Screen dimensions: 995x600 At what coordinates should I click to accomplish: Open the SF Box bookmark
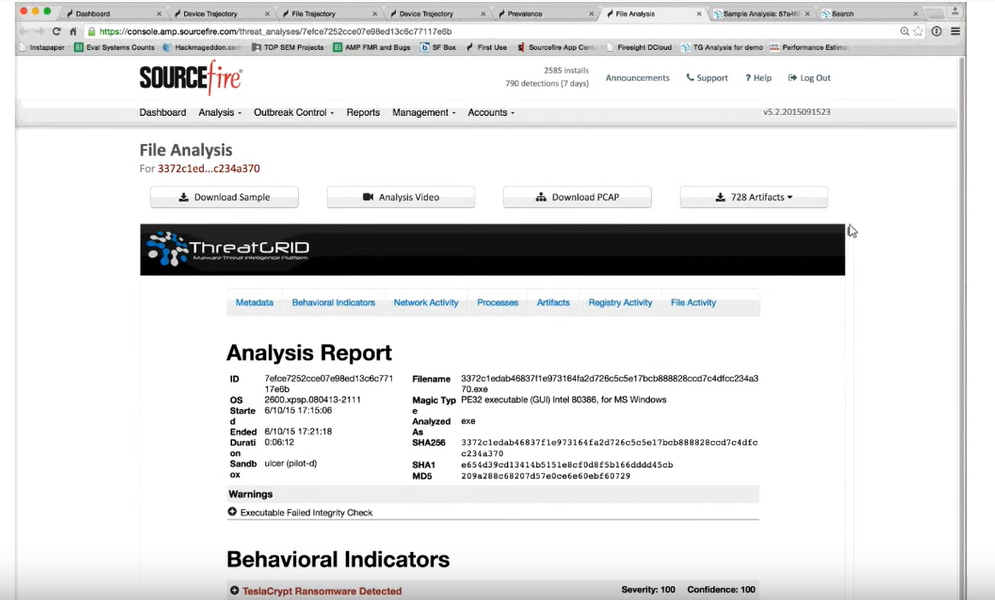click(438, 48)
